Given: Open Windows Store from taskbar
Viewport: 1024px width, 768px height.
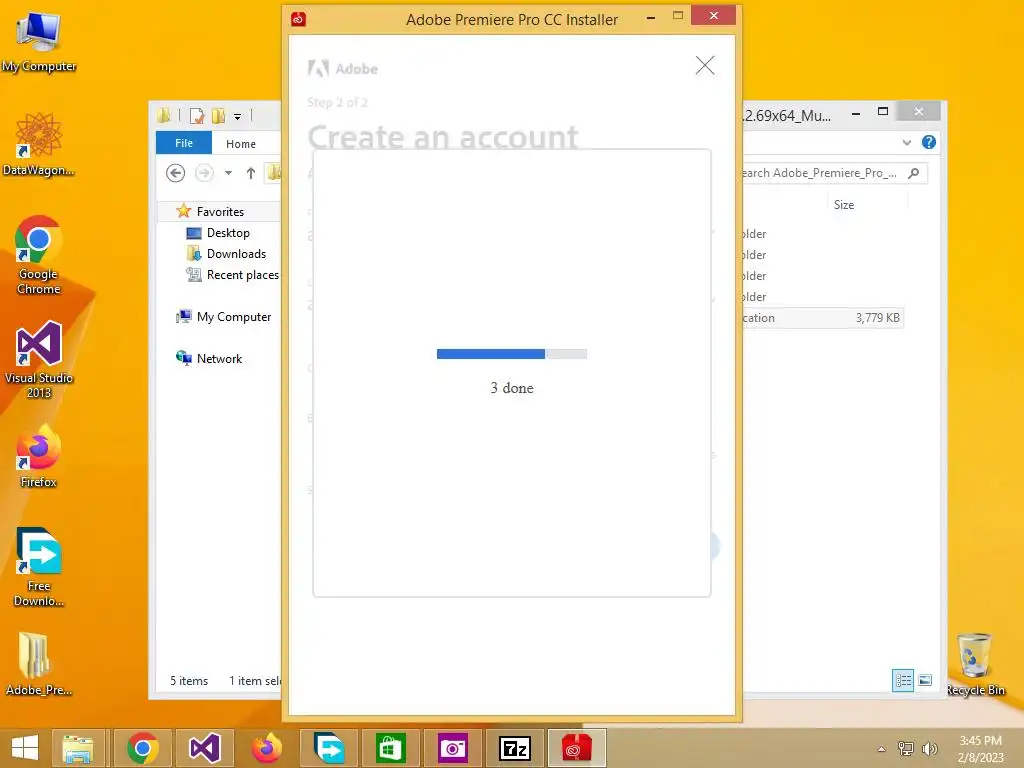Looking at the screenshot, I should point(391,748).
